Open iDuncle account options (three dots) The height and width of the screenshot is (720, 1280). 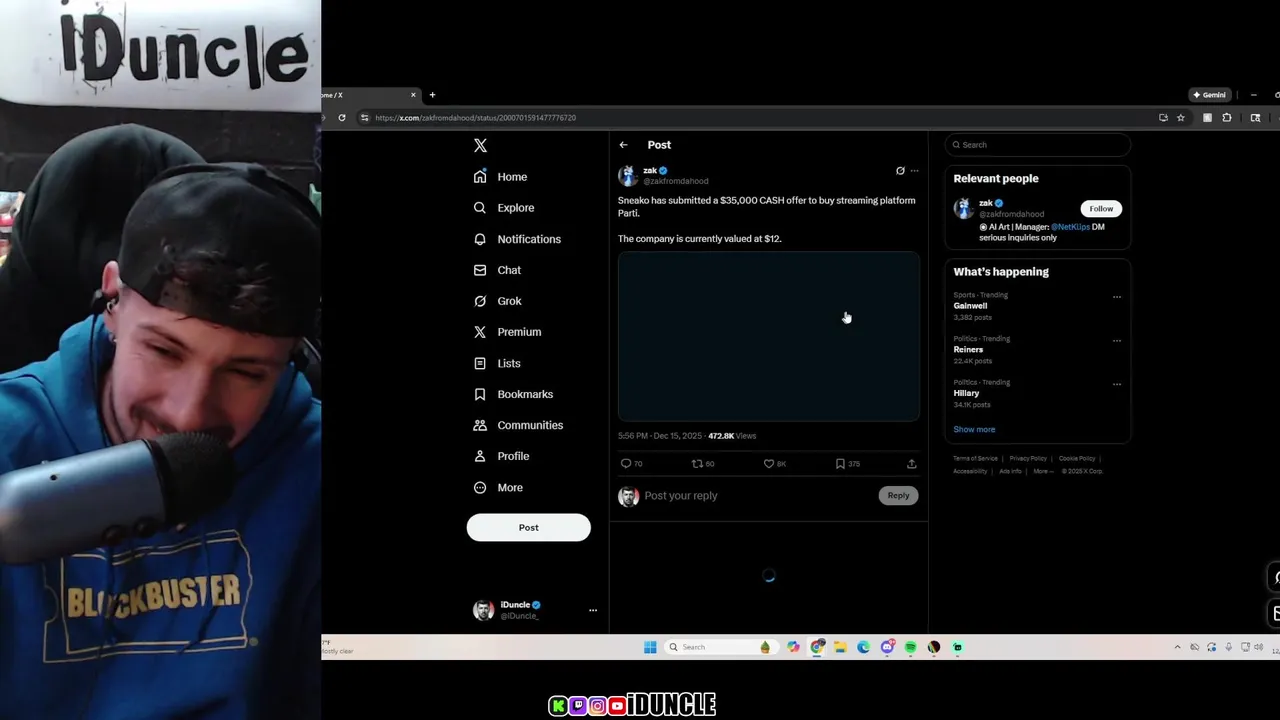(592, 610)
